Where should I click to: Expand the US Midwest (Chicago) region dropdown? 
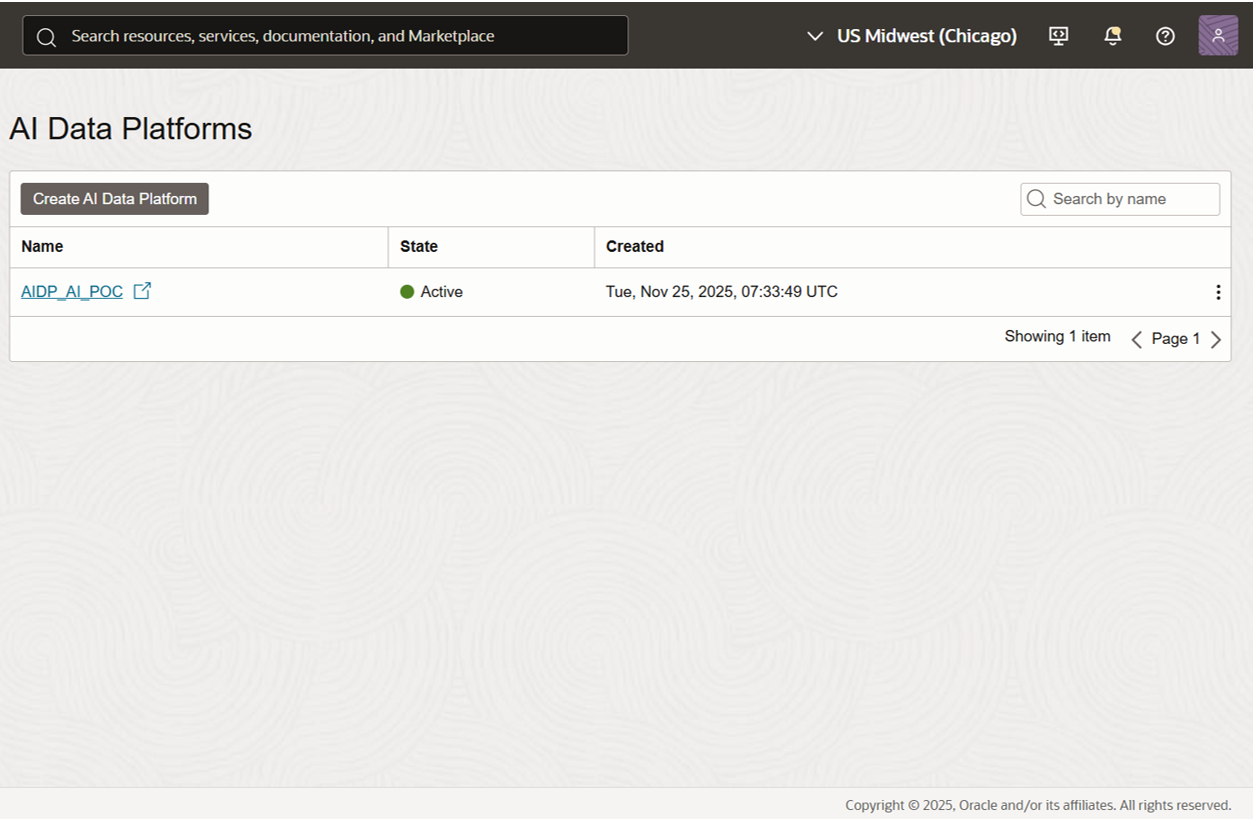pyautogui.click(x=912, y=36)
